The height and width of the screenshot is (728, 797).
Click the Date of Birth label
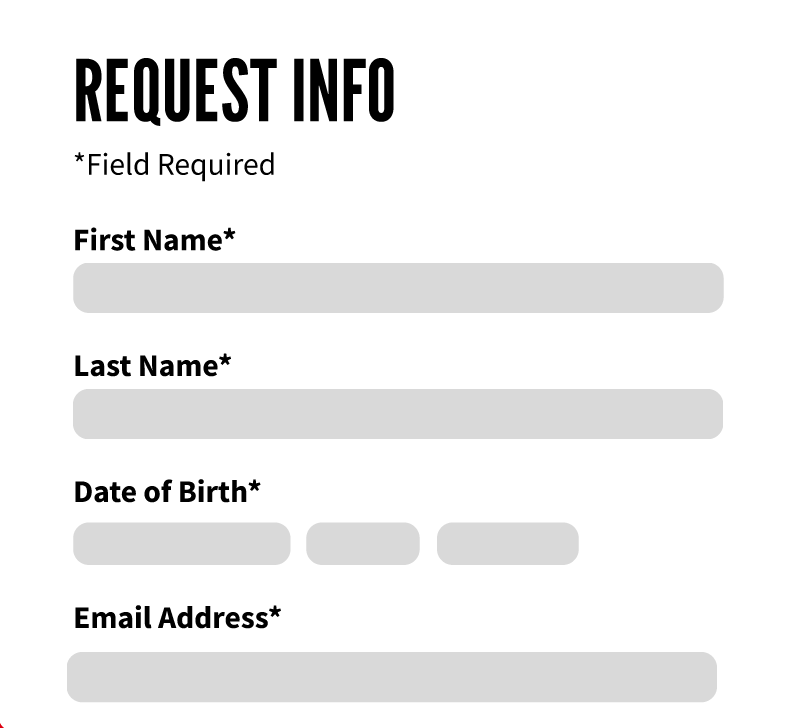160,492
